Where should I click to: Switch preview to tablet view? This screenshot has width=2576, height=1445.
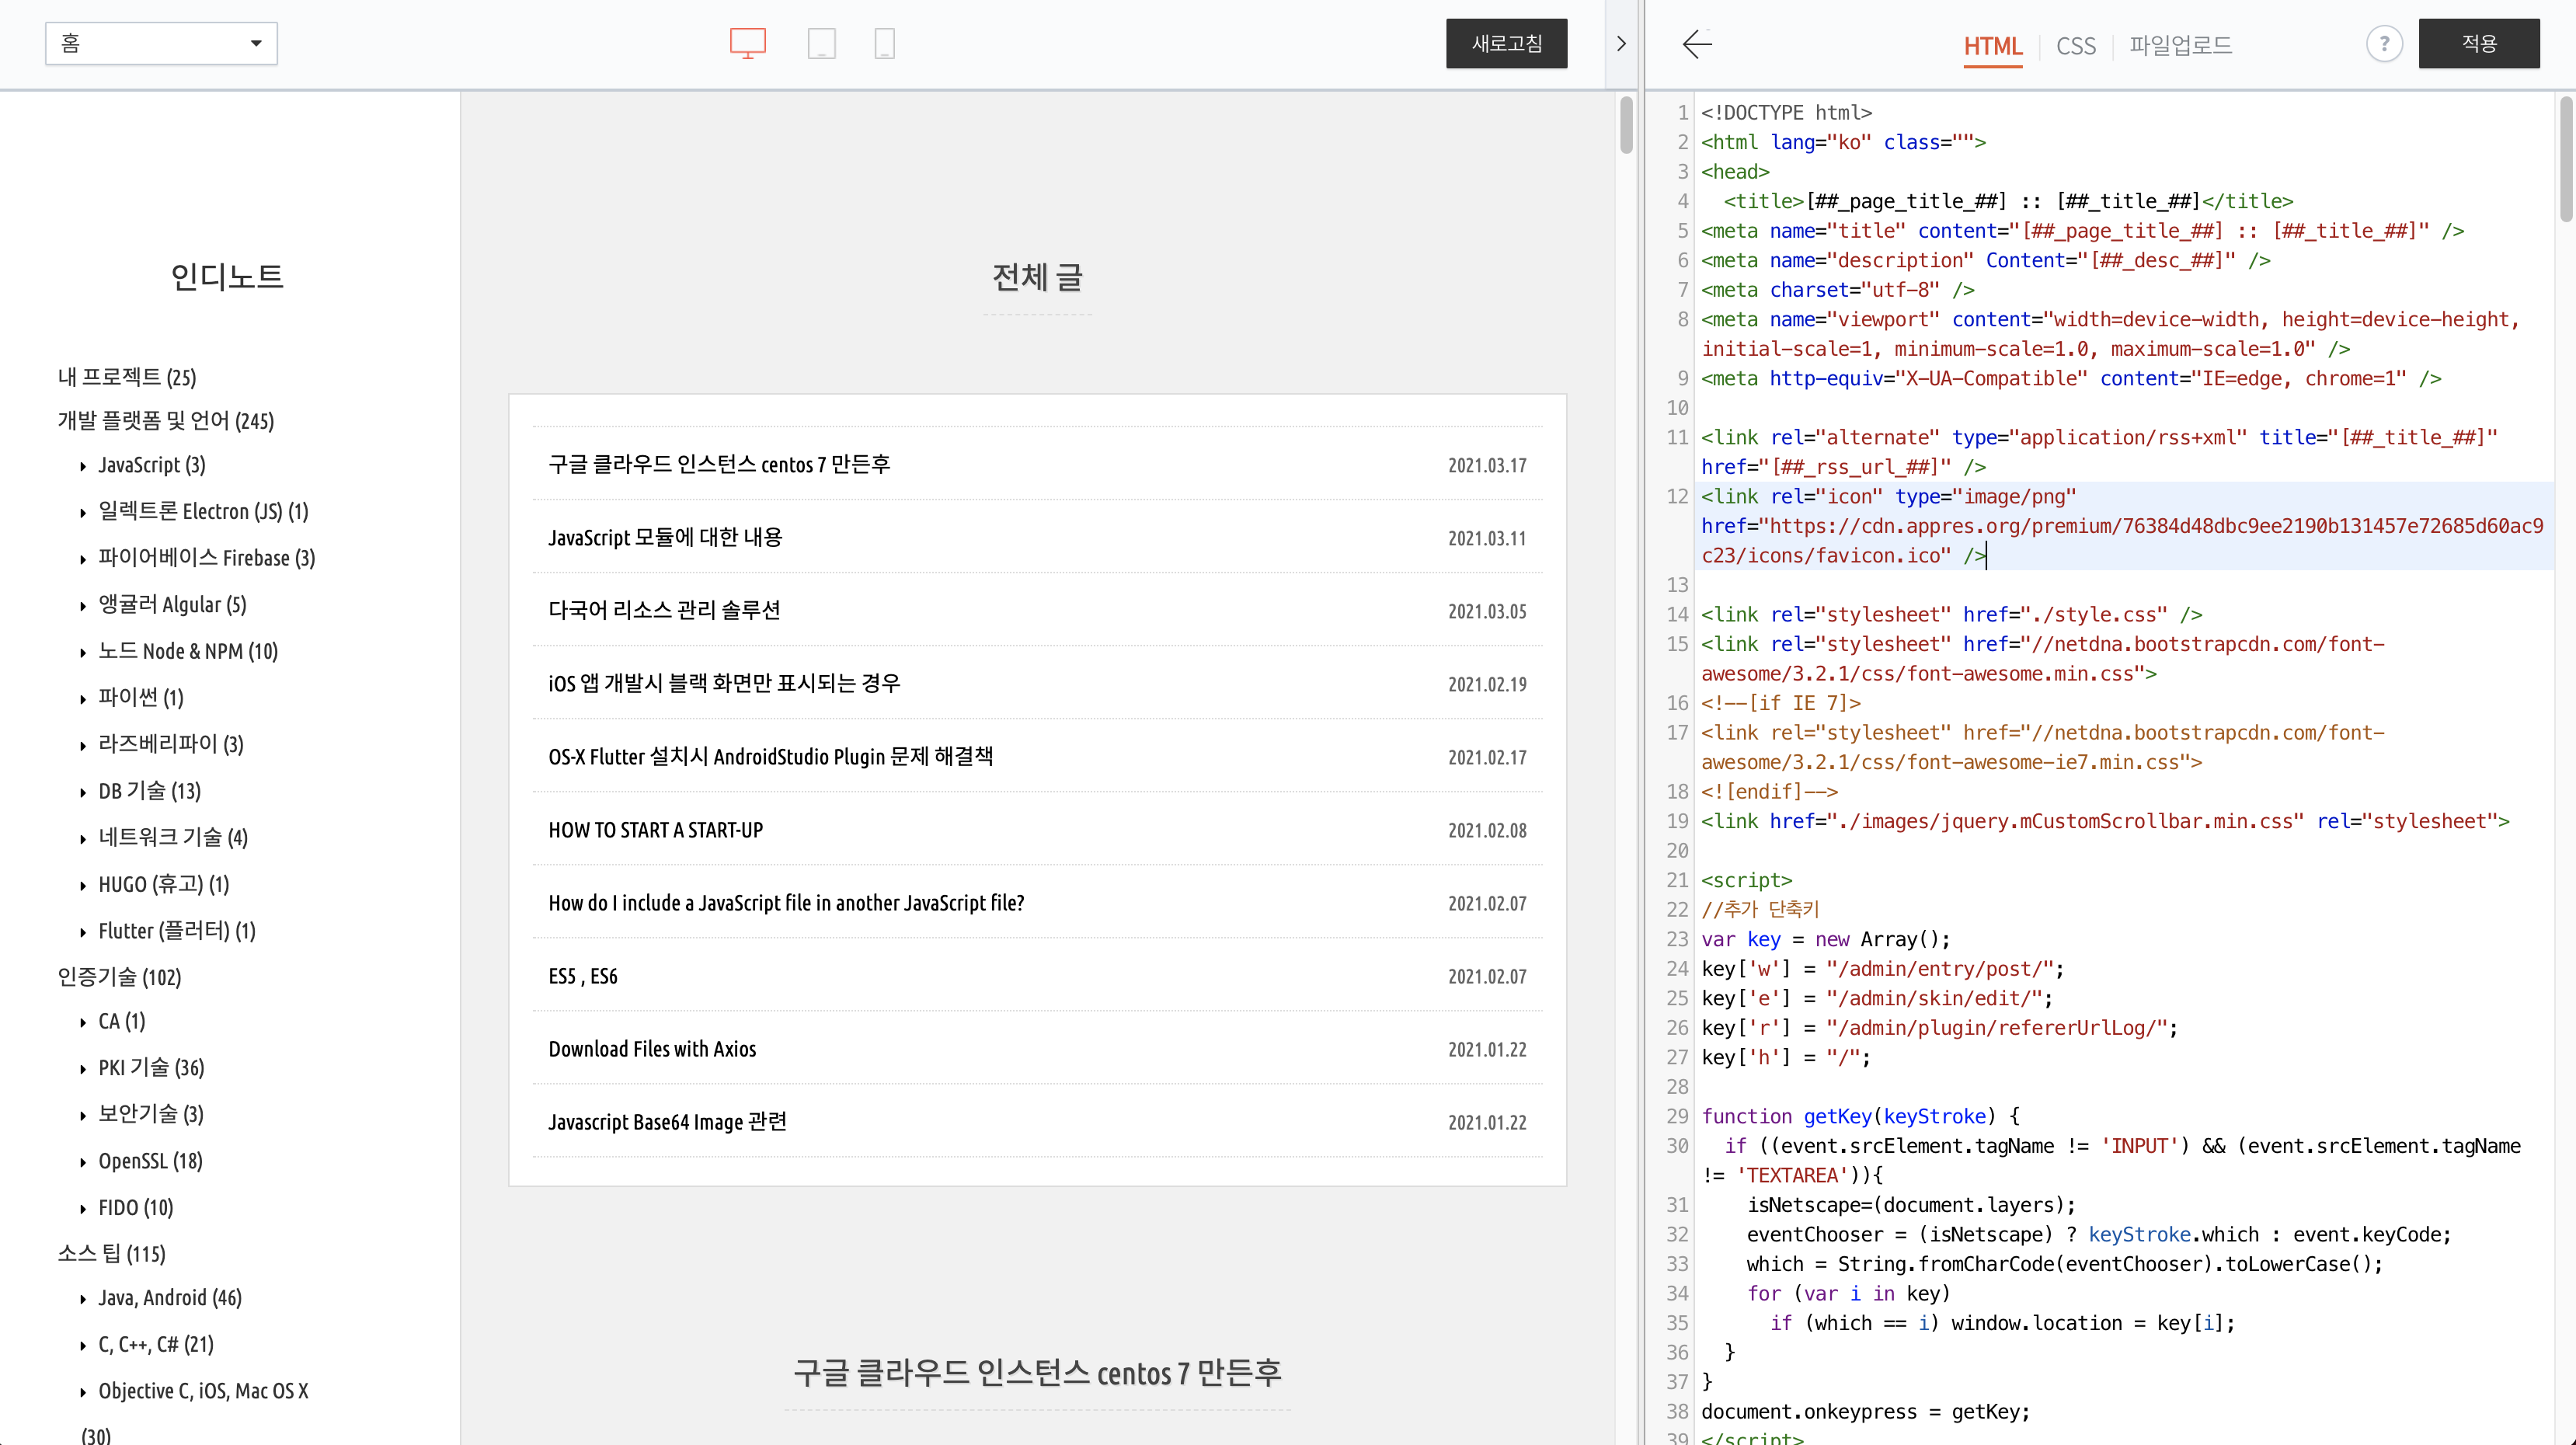coord(821,43)
